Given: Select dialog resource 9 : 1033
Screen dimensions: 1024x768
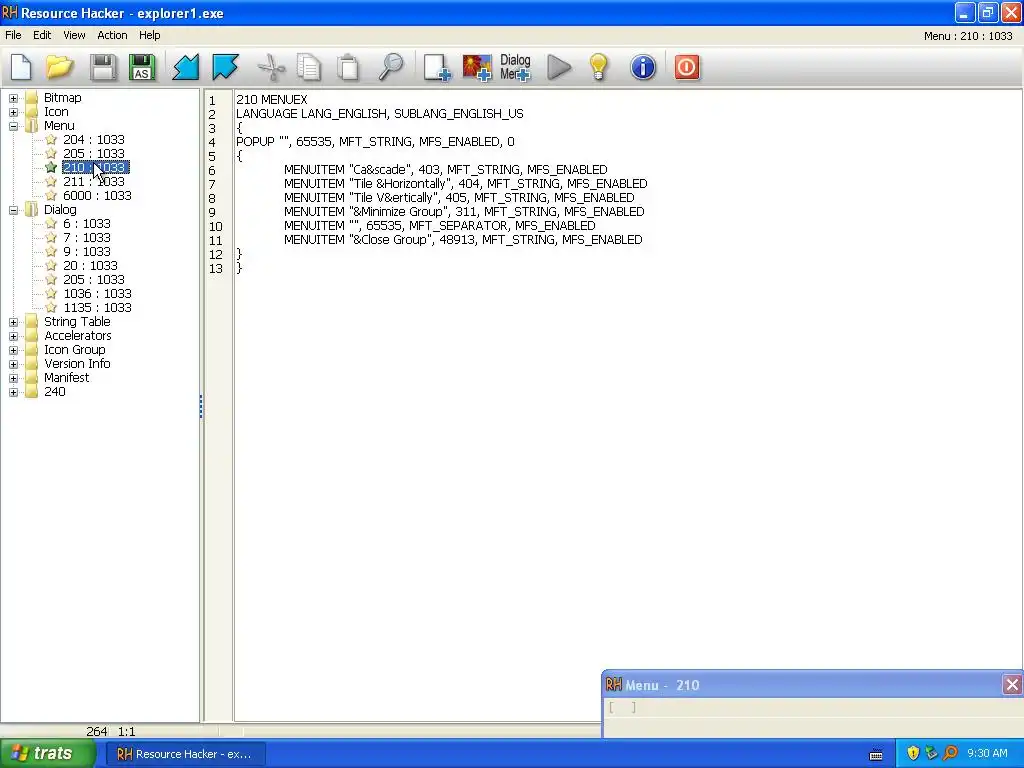Looking at the screenshot, I should pyautogui.click(x=87, y=251).
